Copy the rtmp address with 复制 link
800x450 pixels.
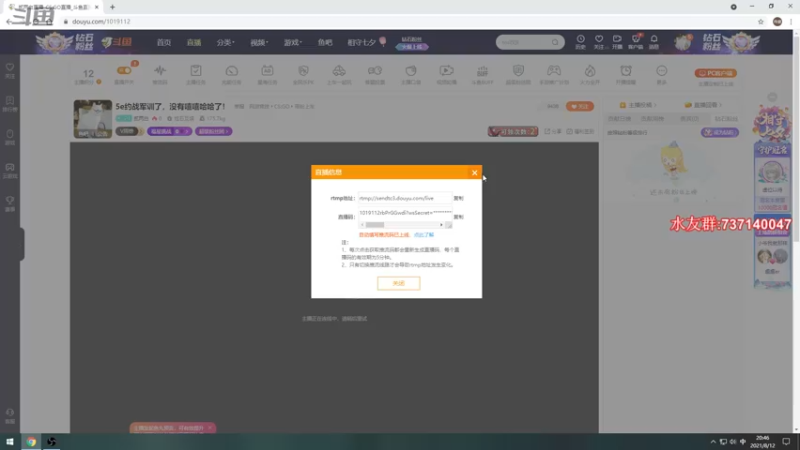[x=459, y=198]
